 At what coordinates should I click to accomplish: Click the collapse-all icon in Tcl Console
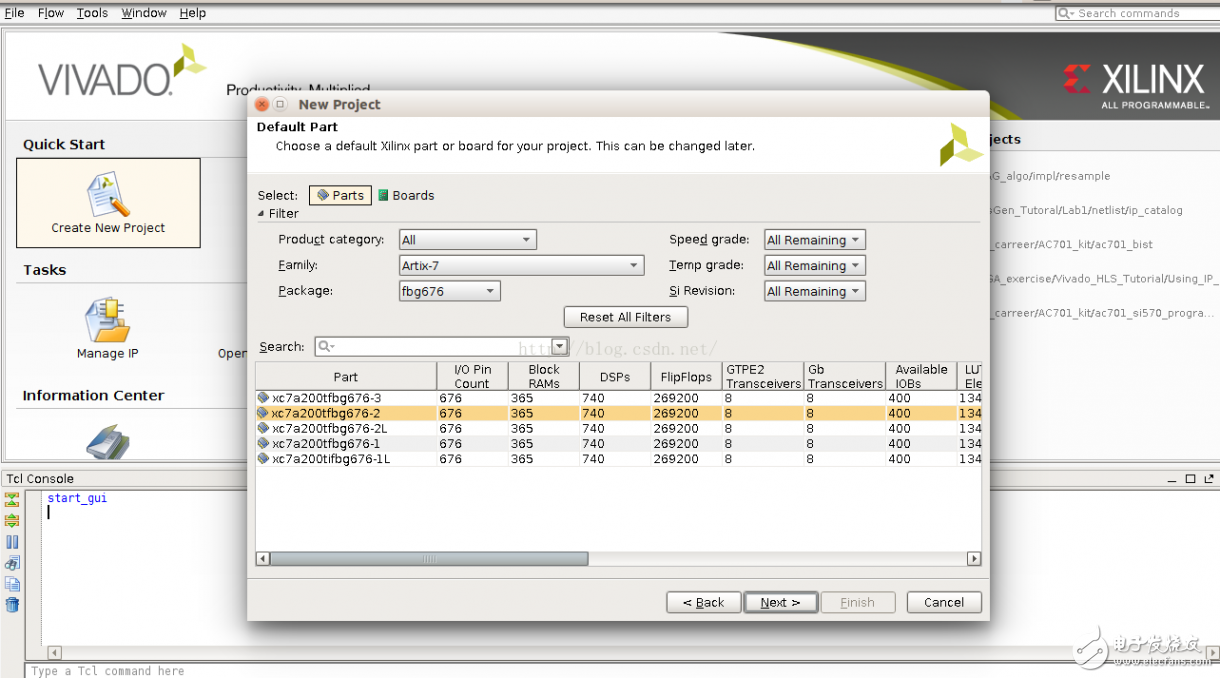(x=12, y=499)
